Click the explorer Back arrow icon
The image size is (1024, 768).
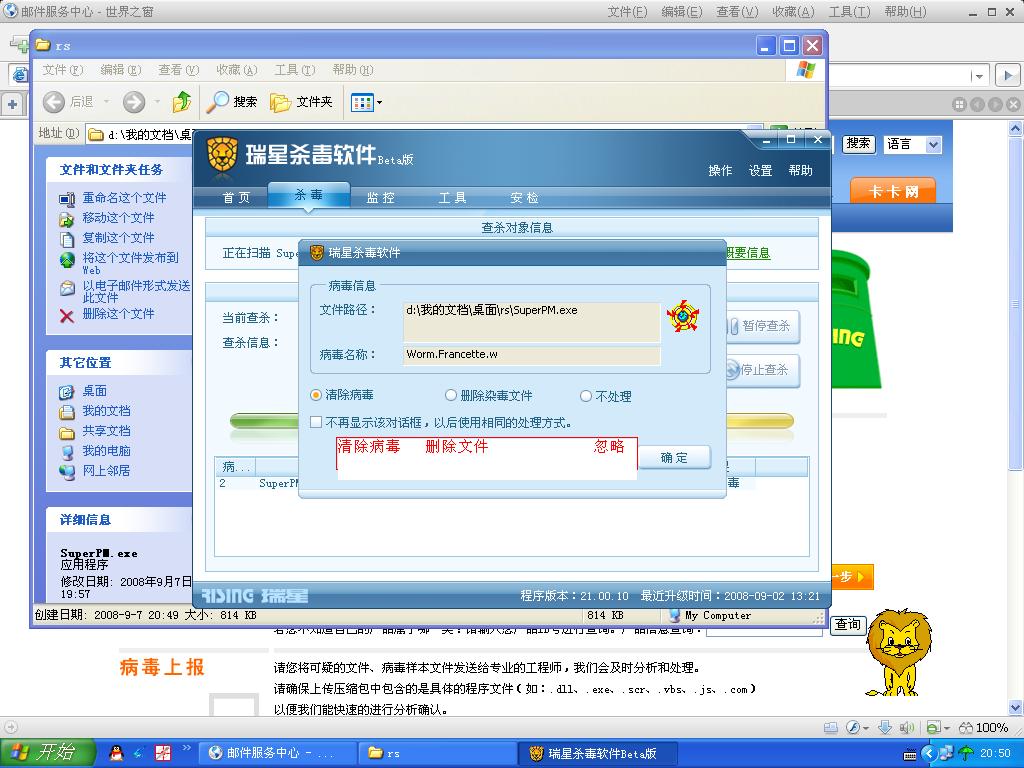(54, 102)
